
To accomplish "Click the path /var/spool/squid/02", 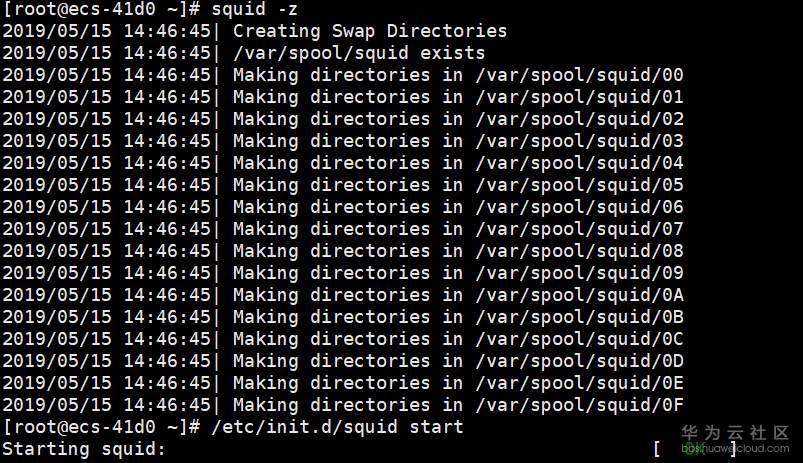I will tap(579, 119).
